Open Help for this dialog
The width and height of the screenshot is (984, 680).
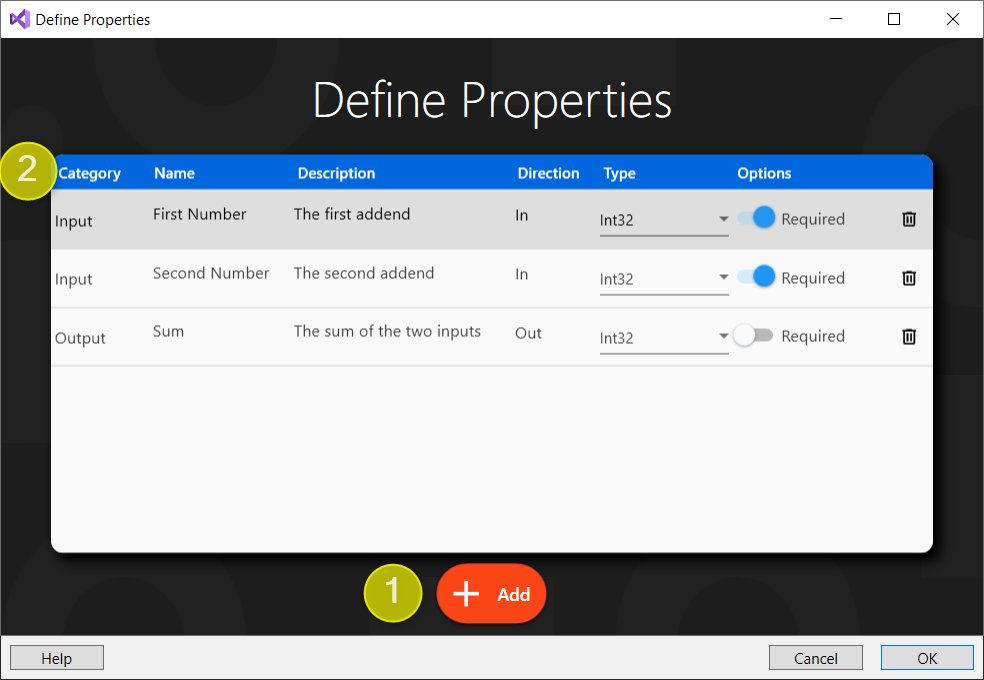point(57,658)
